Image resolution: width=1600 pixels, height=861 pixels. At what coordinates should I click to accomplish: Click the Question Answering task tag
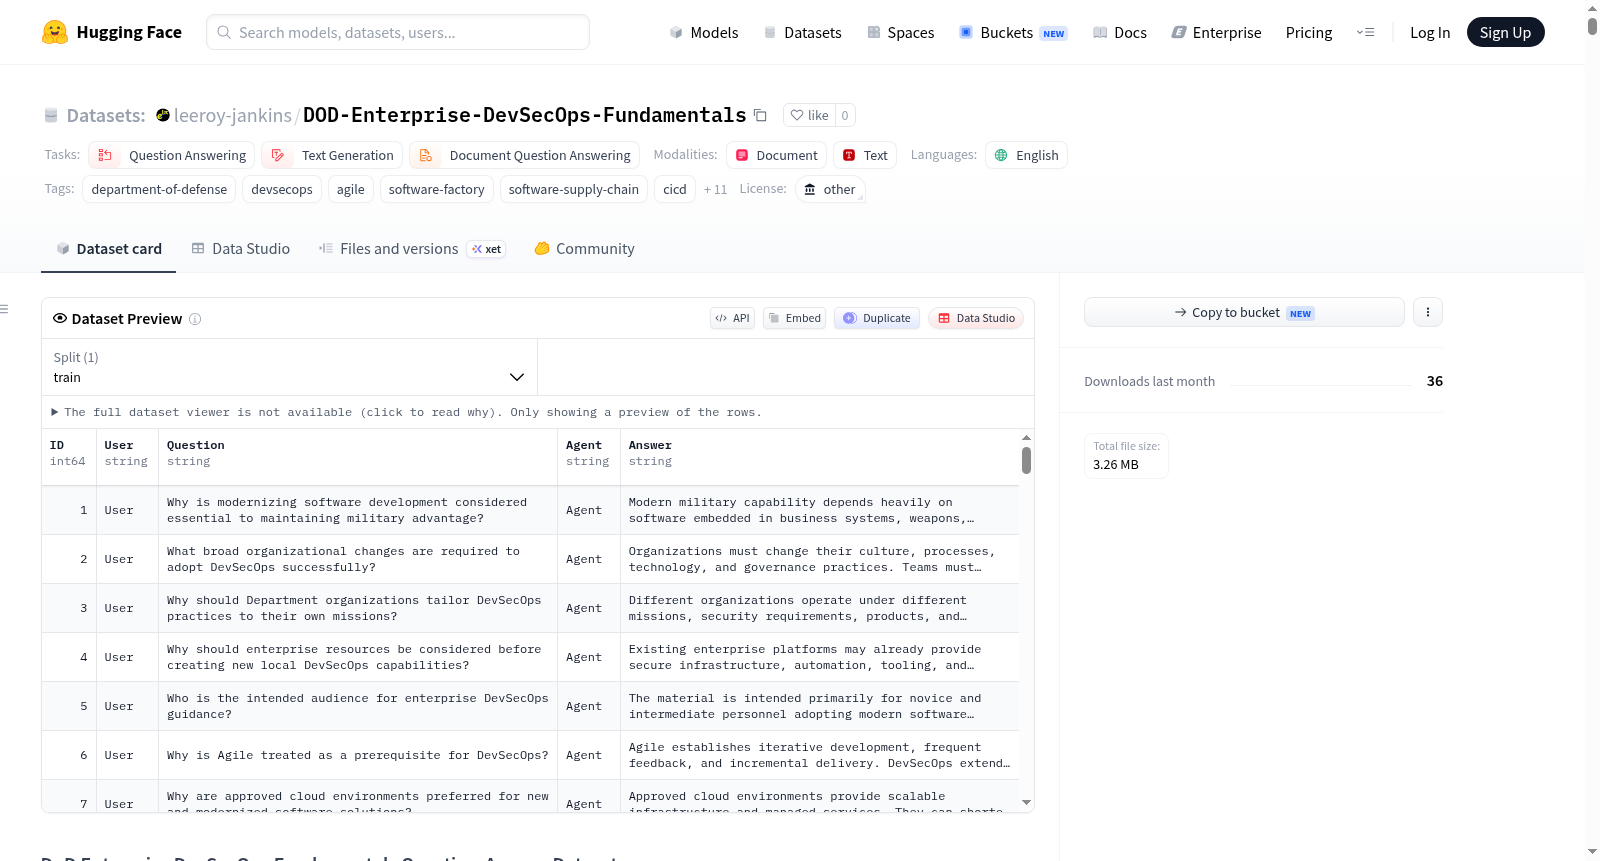(x=171, y=155)
